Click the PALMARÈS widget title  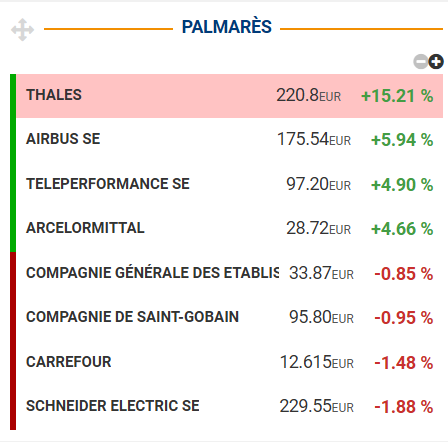click(227, 27)
